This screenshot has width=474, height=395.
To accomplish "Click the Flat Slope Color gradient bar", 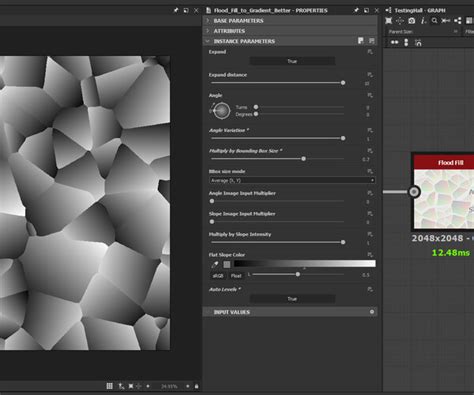I will [305, 264].
